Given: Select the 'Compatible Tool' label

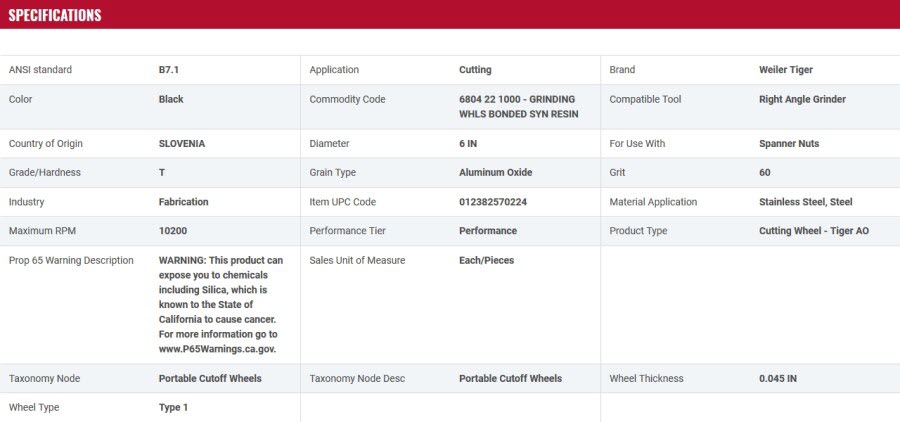Looking at the screenshot, I should (x=645, y=99).
